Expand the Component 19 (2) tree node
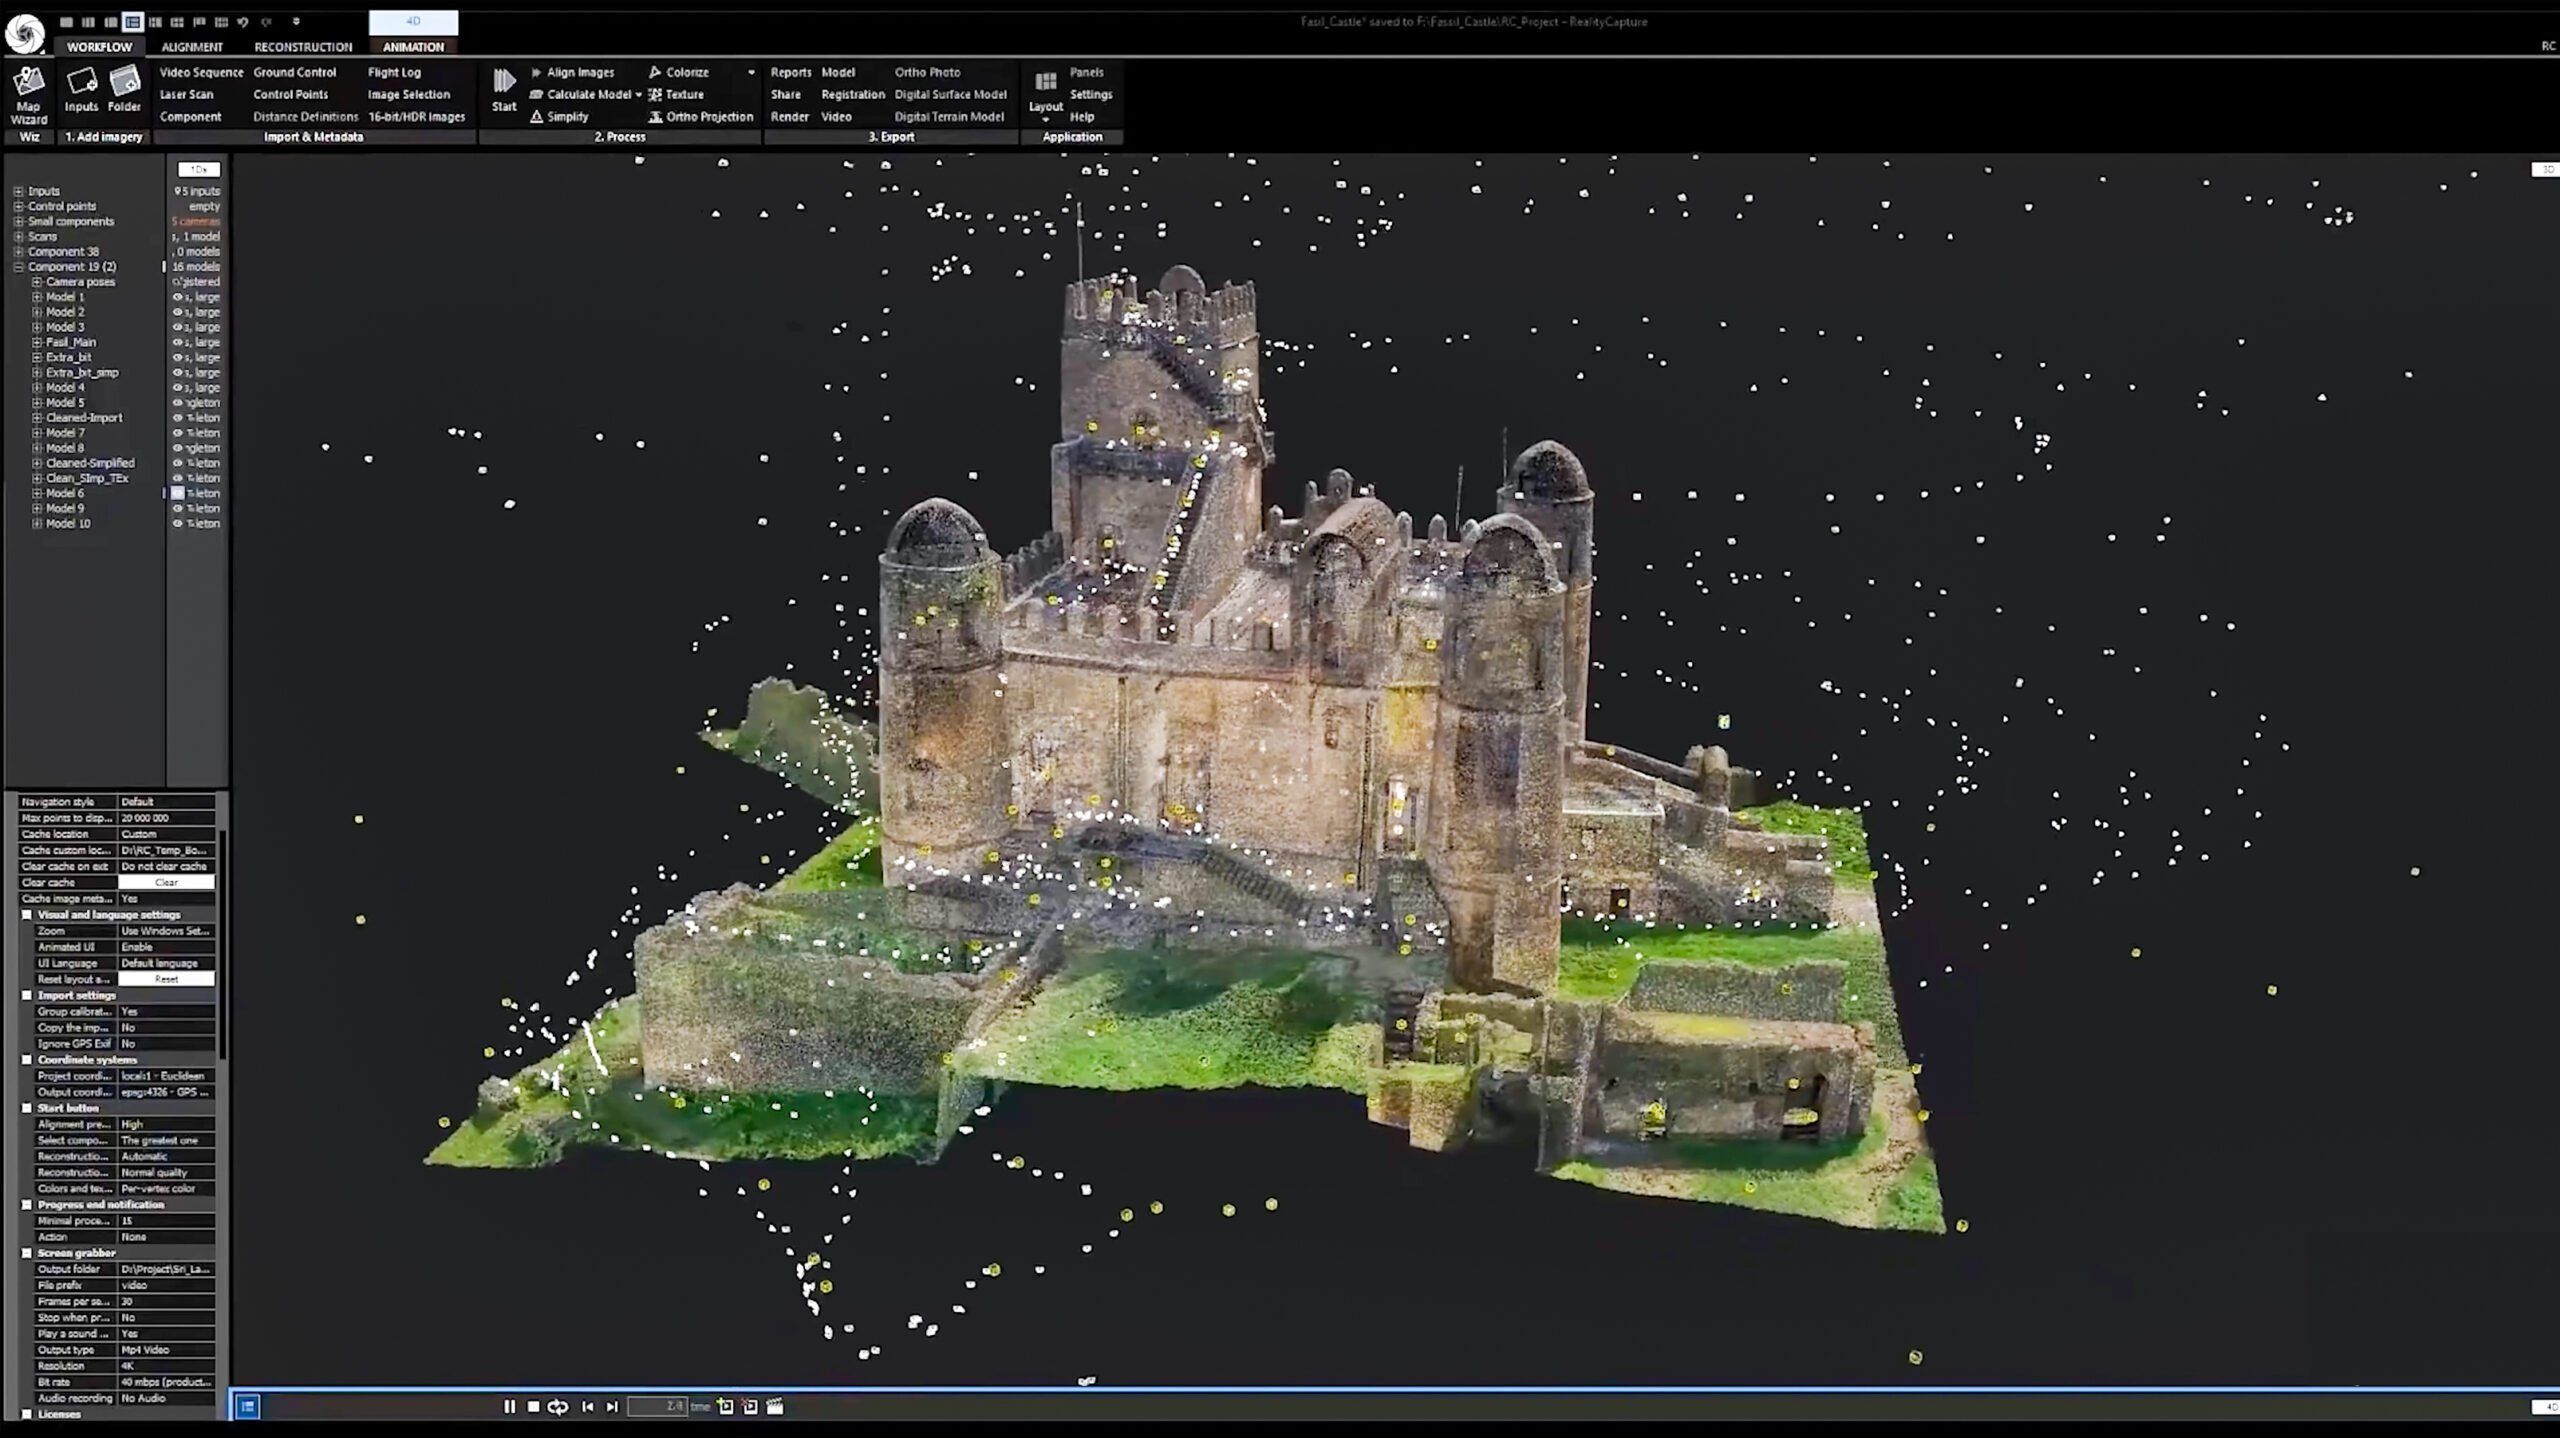 point(19,266)
